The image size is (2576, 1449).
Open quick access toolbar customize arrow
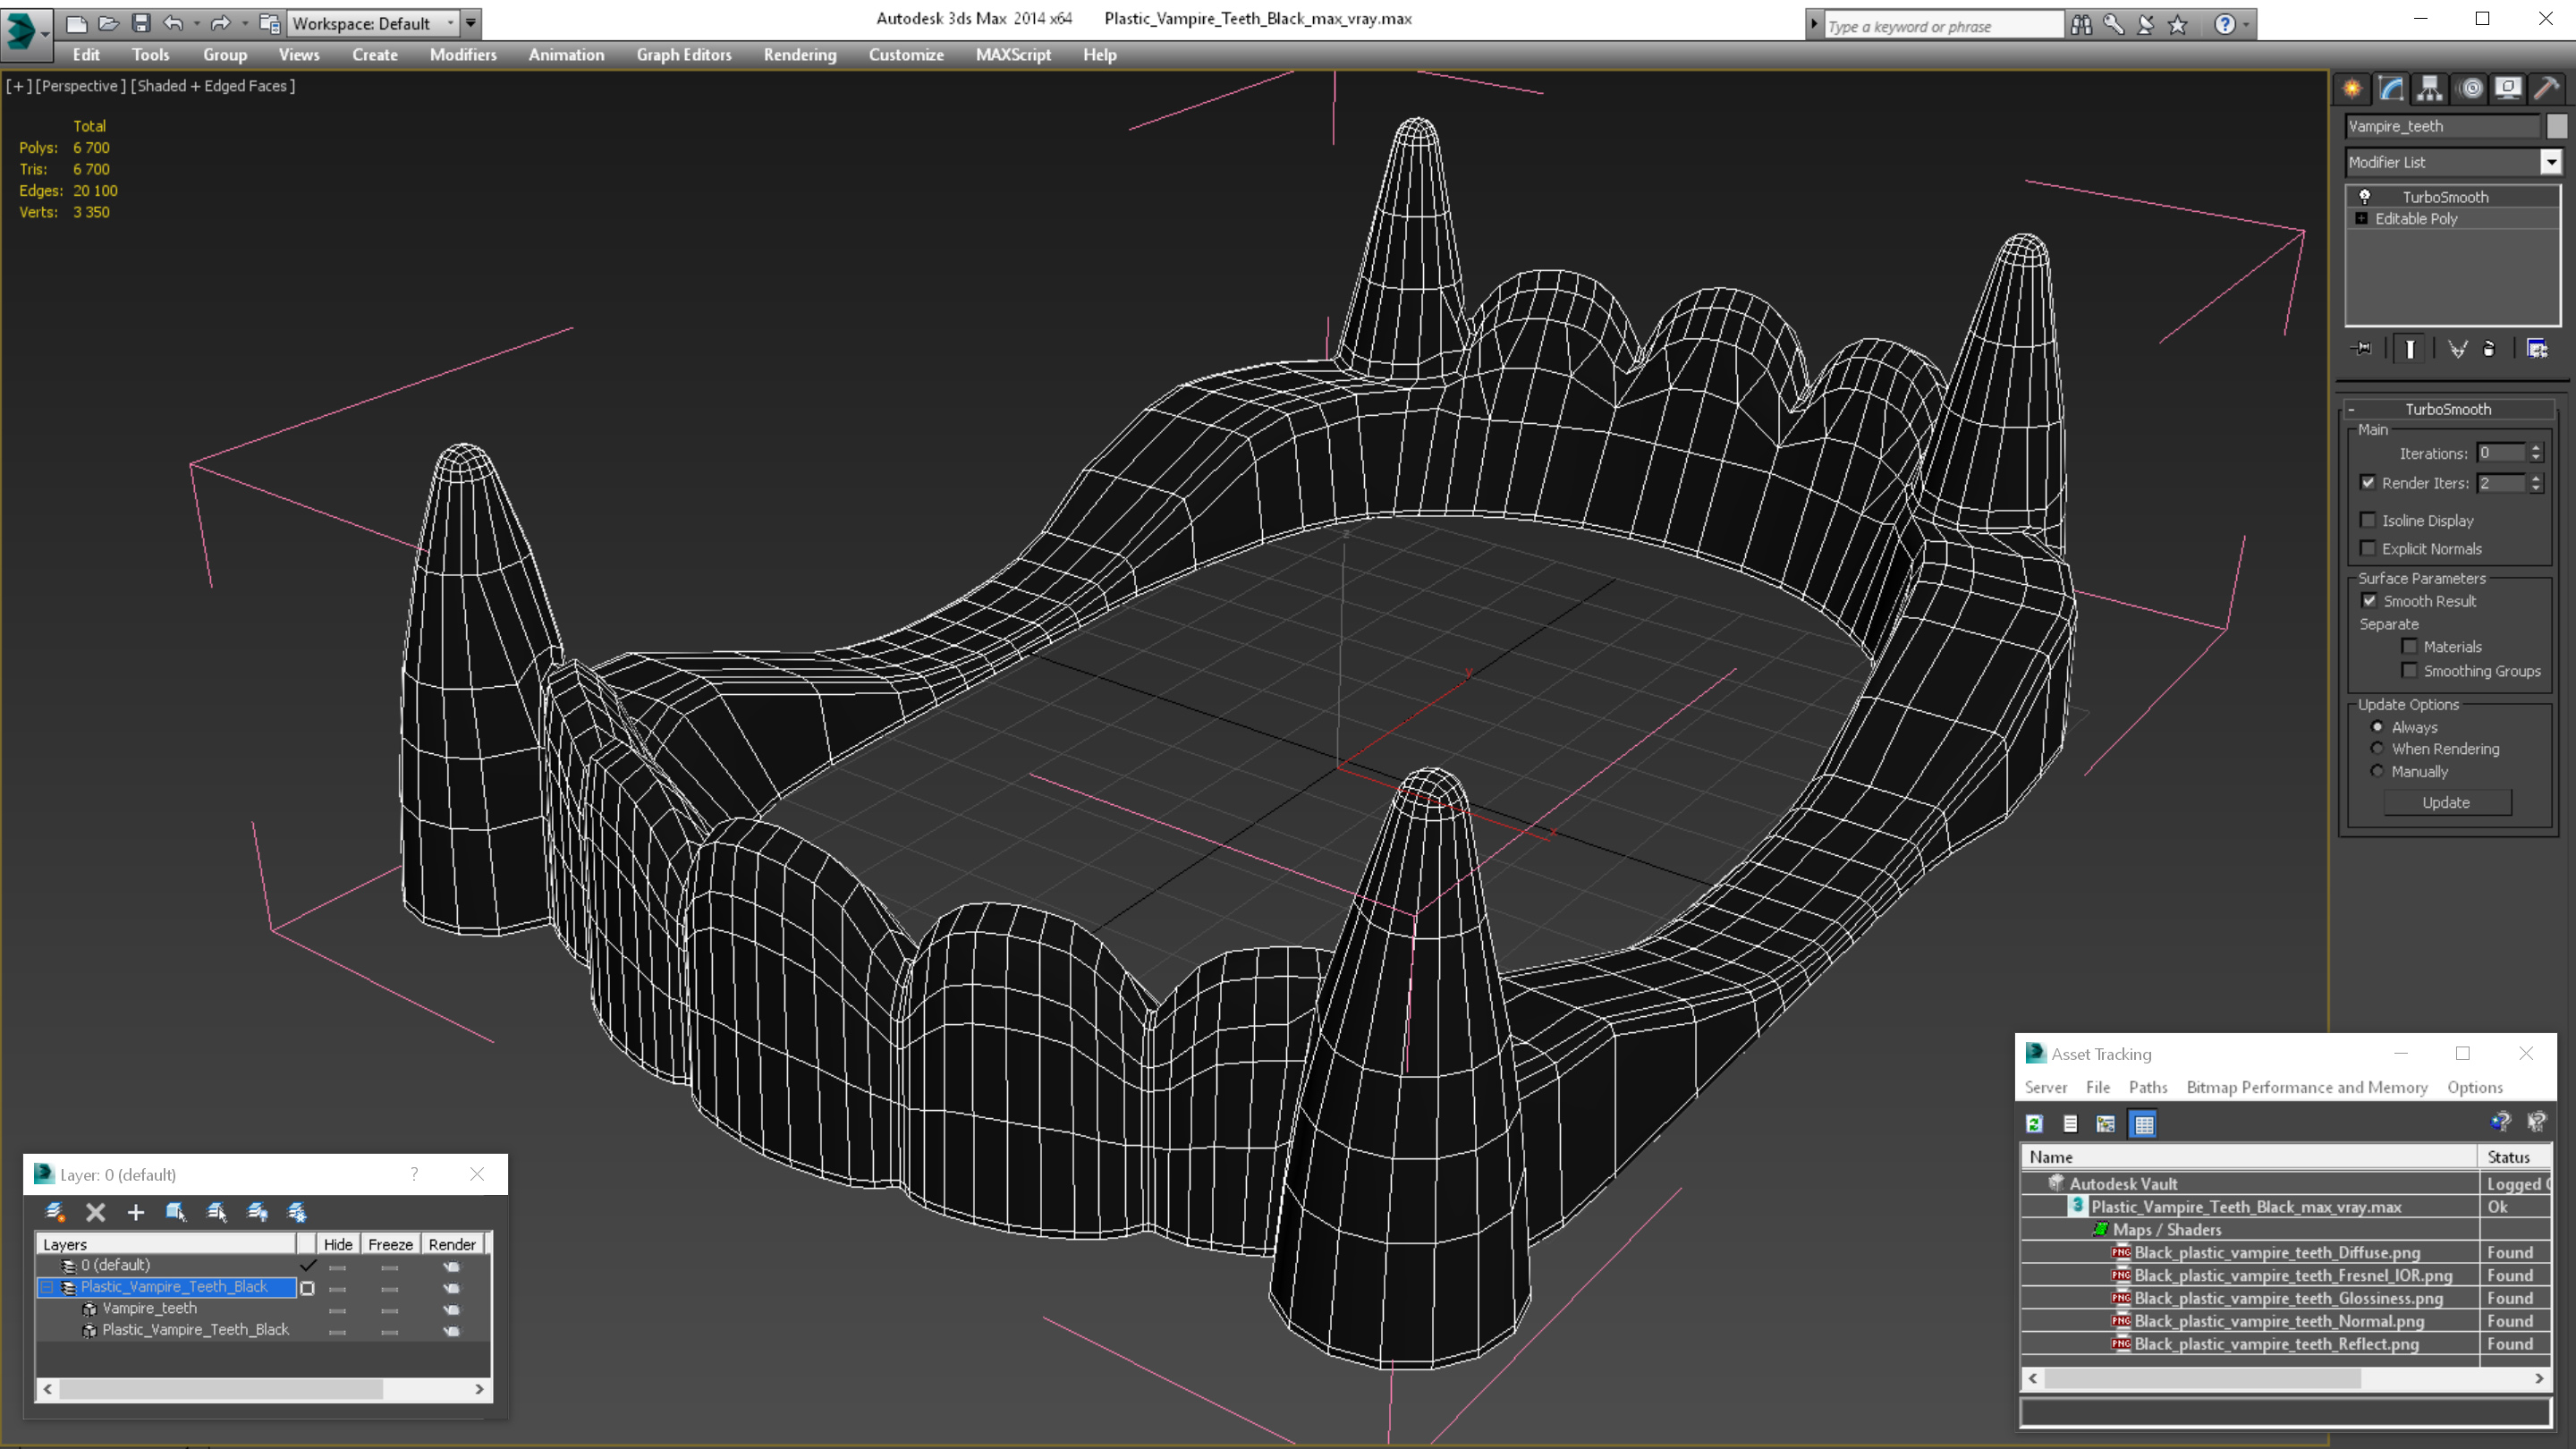[471, 22]
